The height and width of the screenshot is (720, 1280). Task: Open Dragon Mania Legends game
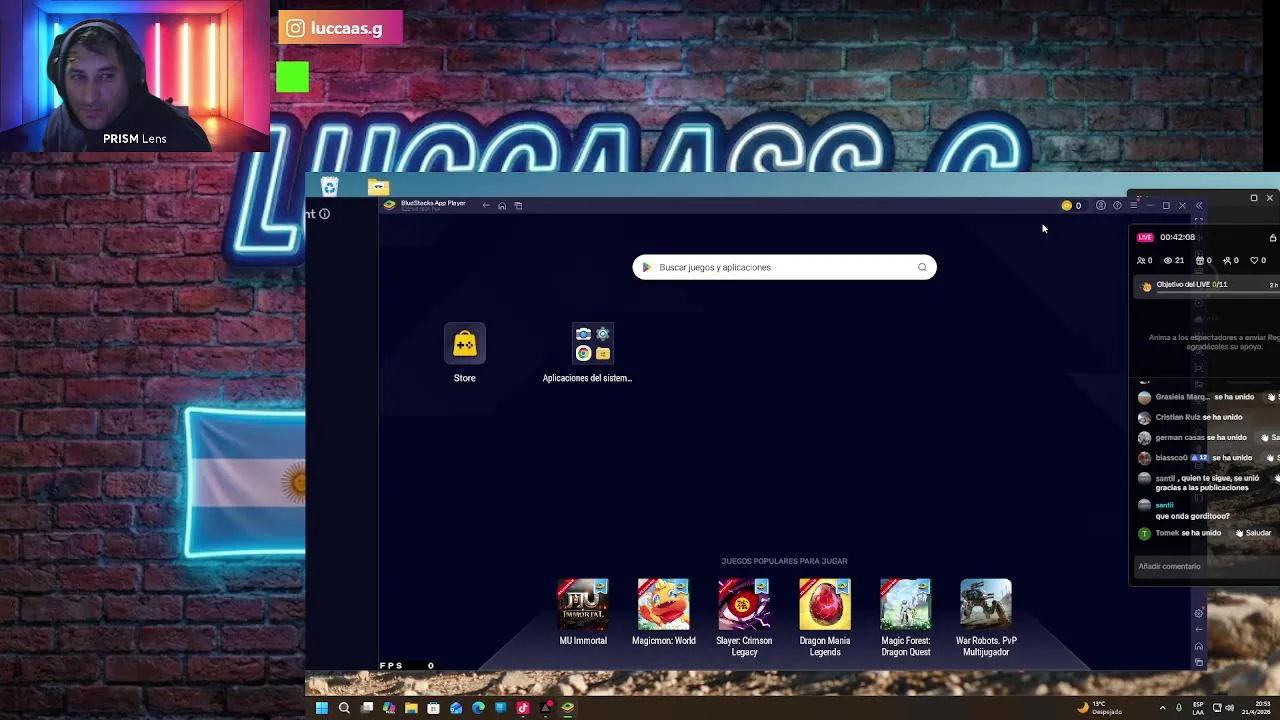point(825,604)
